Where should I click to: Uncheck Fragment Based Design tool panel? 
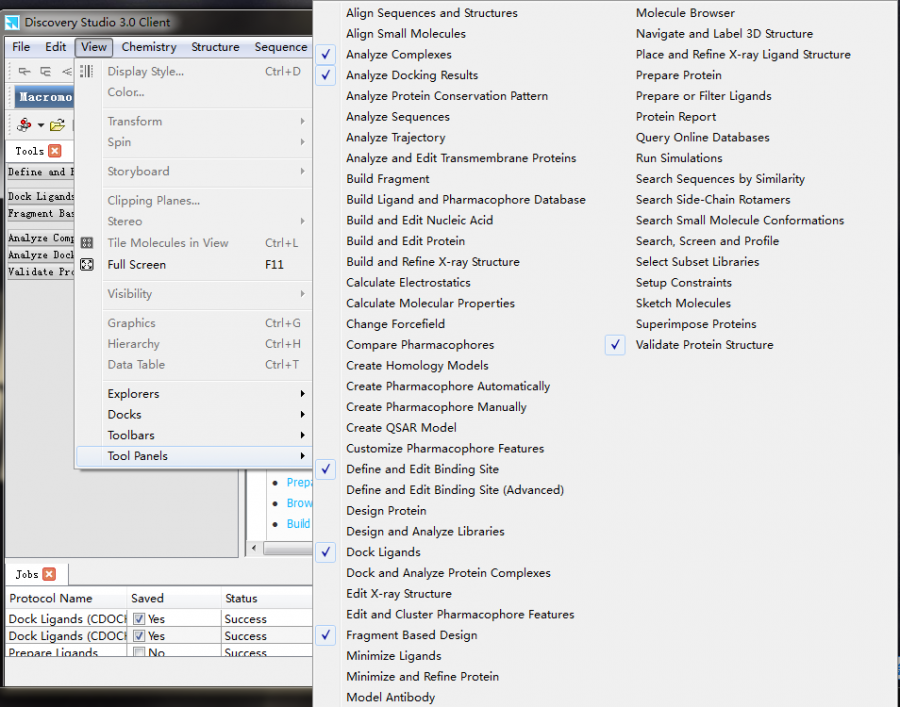click(x=325, y=635)
